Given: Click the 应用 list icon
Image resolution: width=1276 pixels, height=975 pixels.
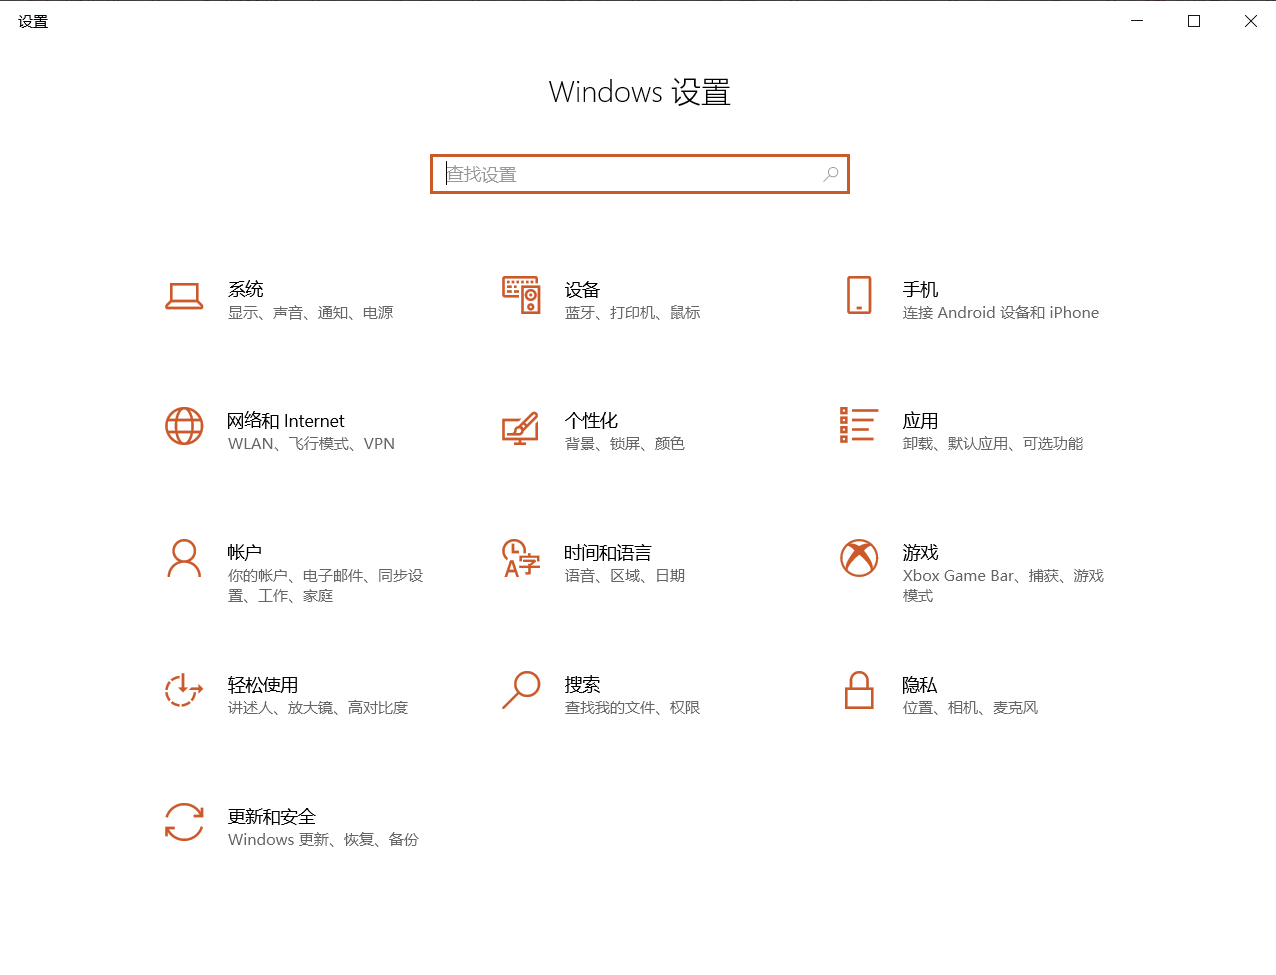Looking at the screenshot, I should point(858,425).
